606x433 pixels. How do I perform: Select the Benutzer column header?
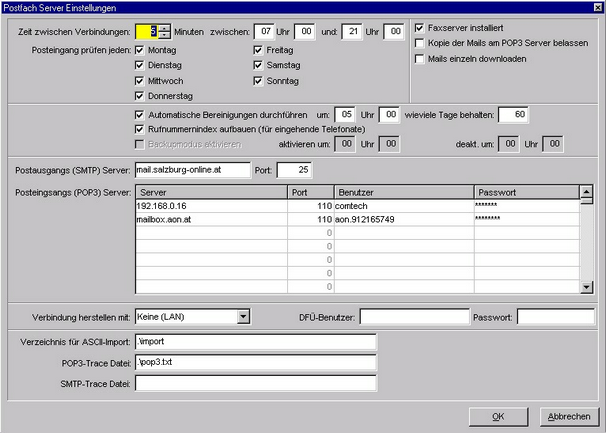pos(404,193)
